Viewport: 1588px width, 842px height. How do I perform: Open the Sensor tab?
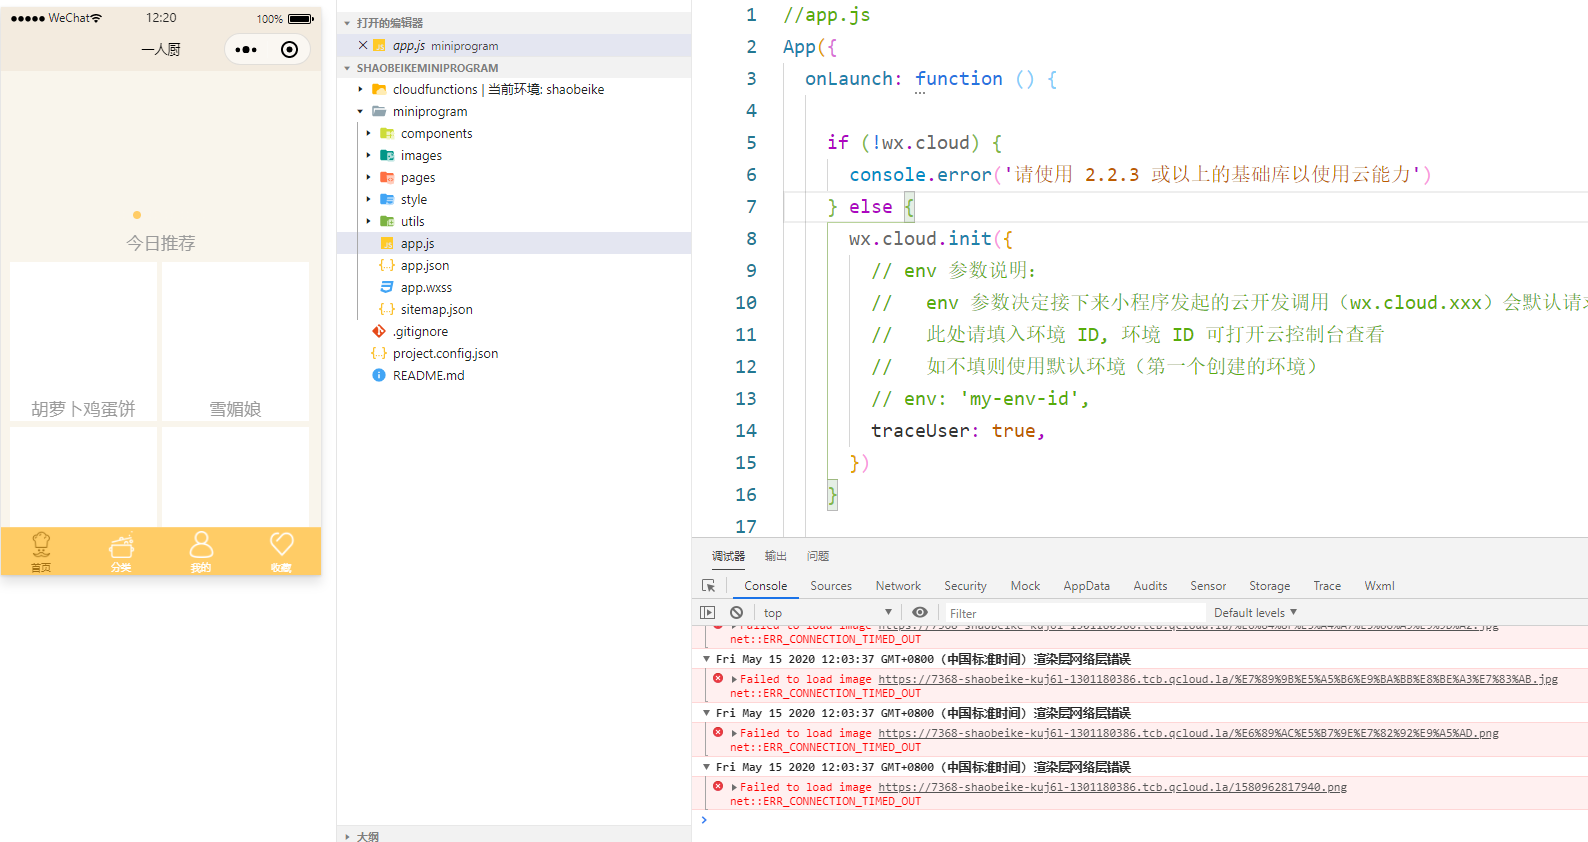pyautogui.click(x=1208, y=586)
